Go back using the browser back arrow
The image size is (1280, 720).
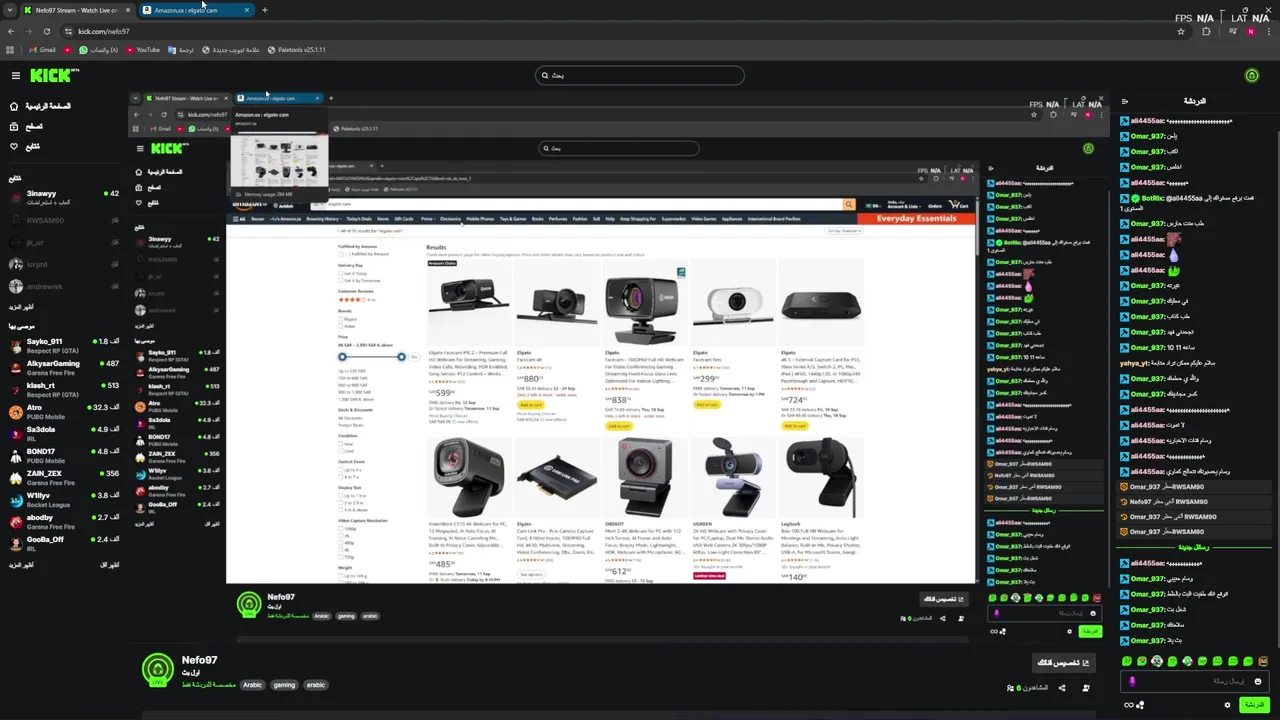click(10, 31)
